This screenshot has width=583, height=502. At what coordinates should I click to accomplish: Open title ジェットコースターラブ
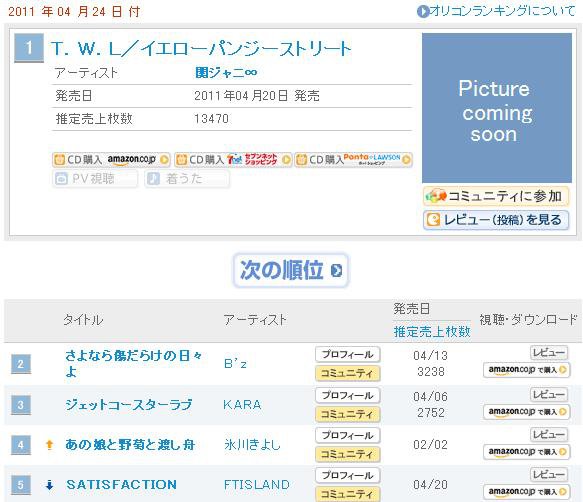point(129,405)
